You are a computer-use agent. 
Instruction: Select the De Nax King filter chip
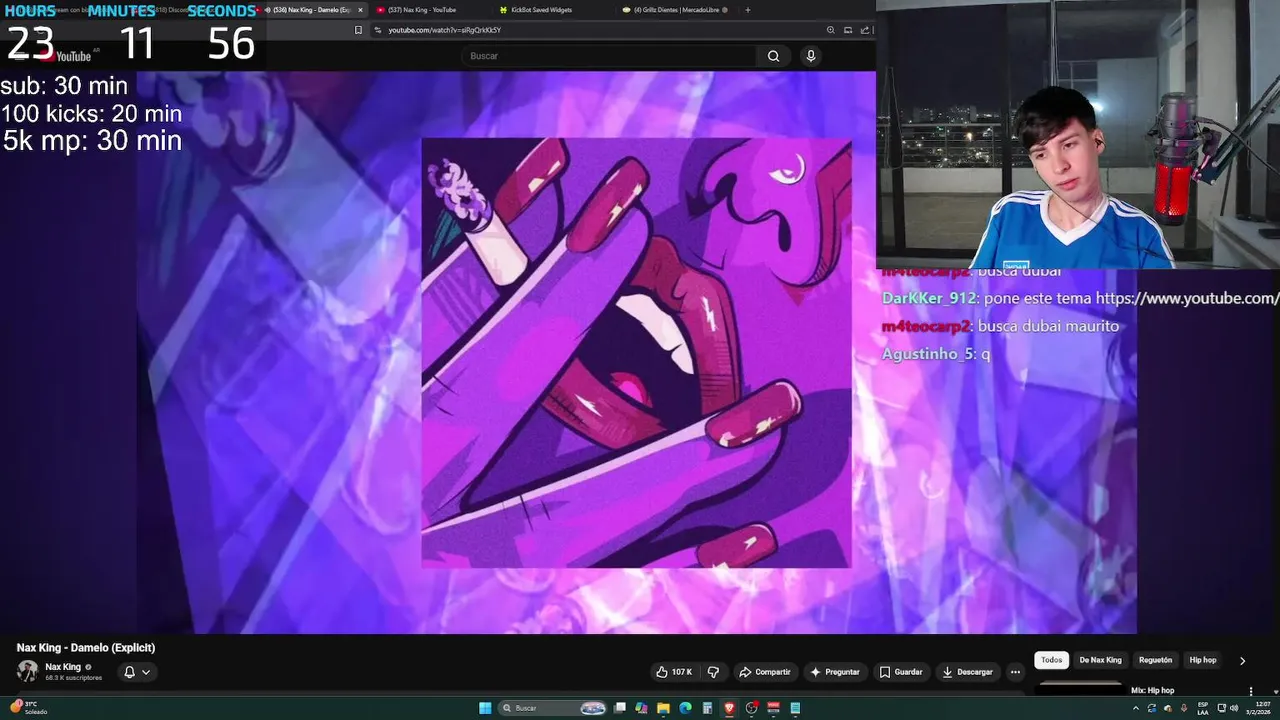(x=1100, y=660)
